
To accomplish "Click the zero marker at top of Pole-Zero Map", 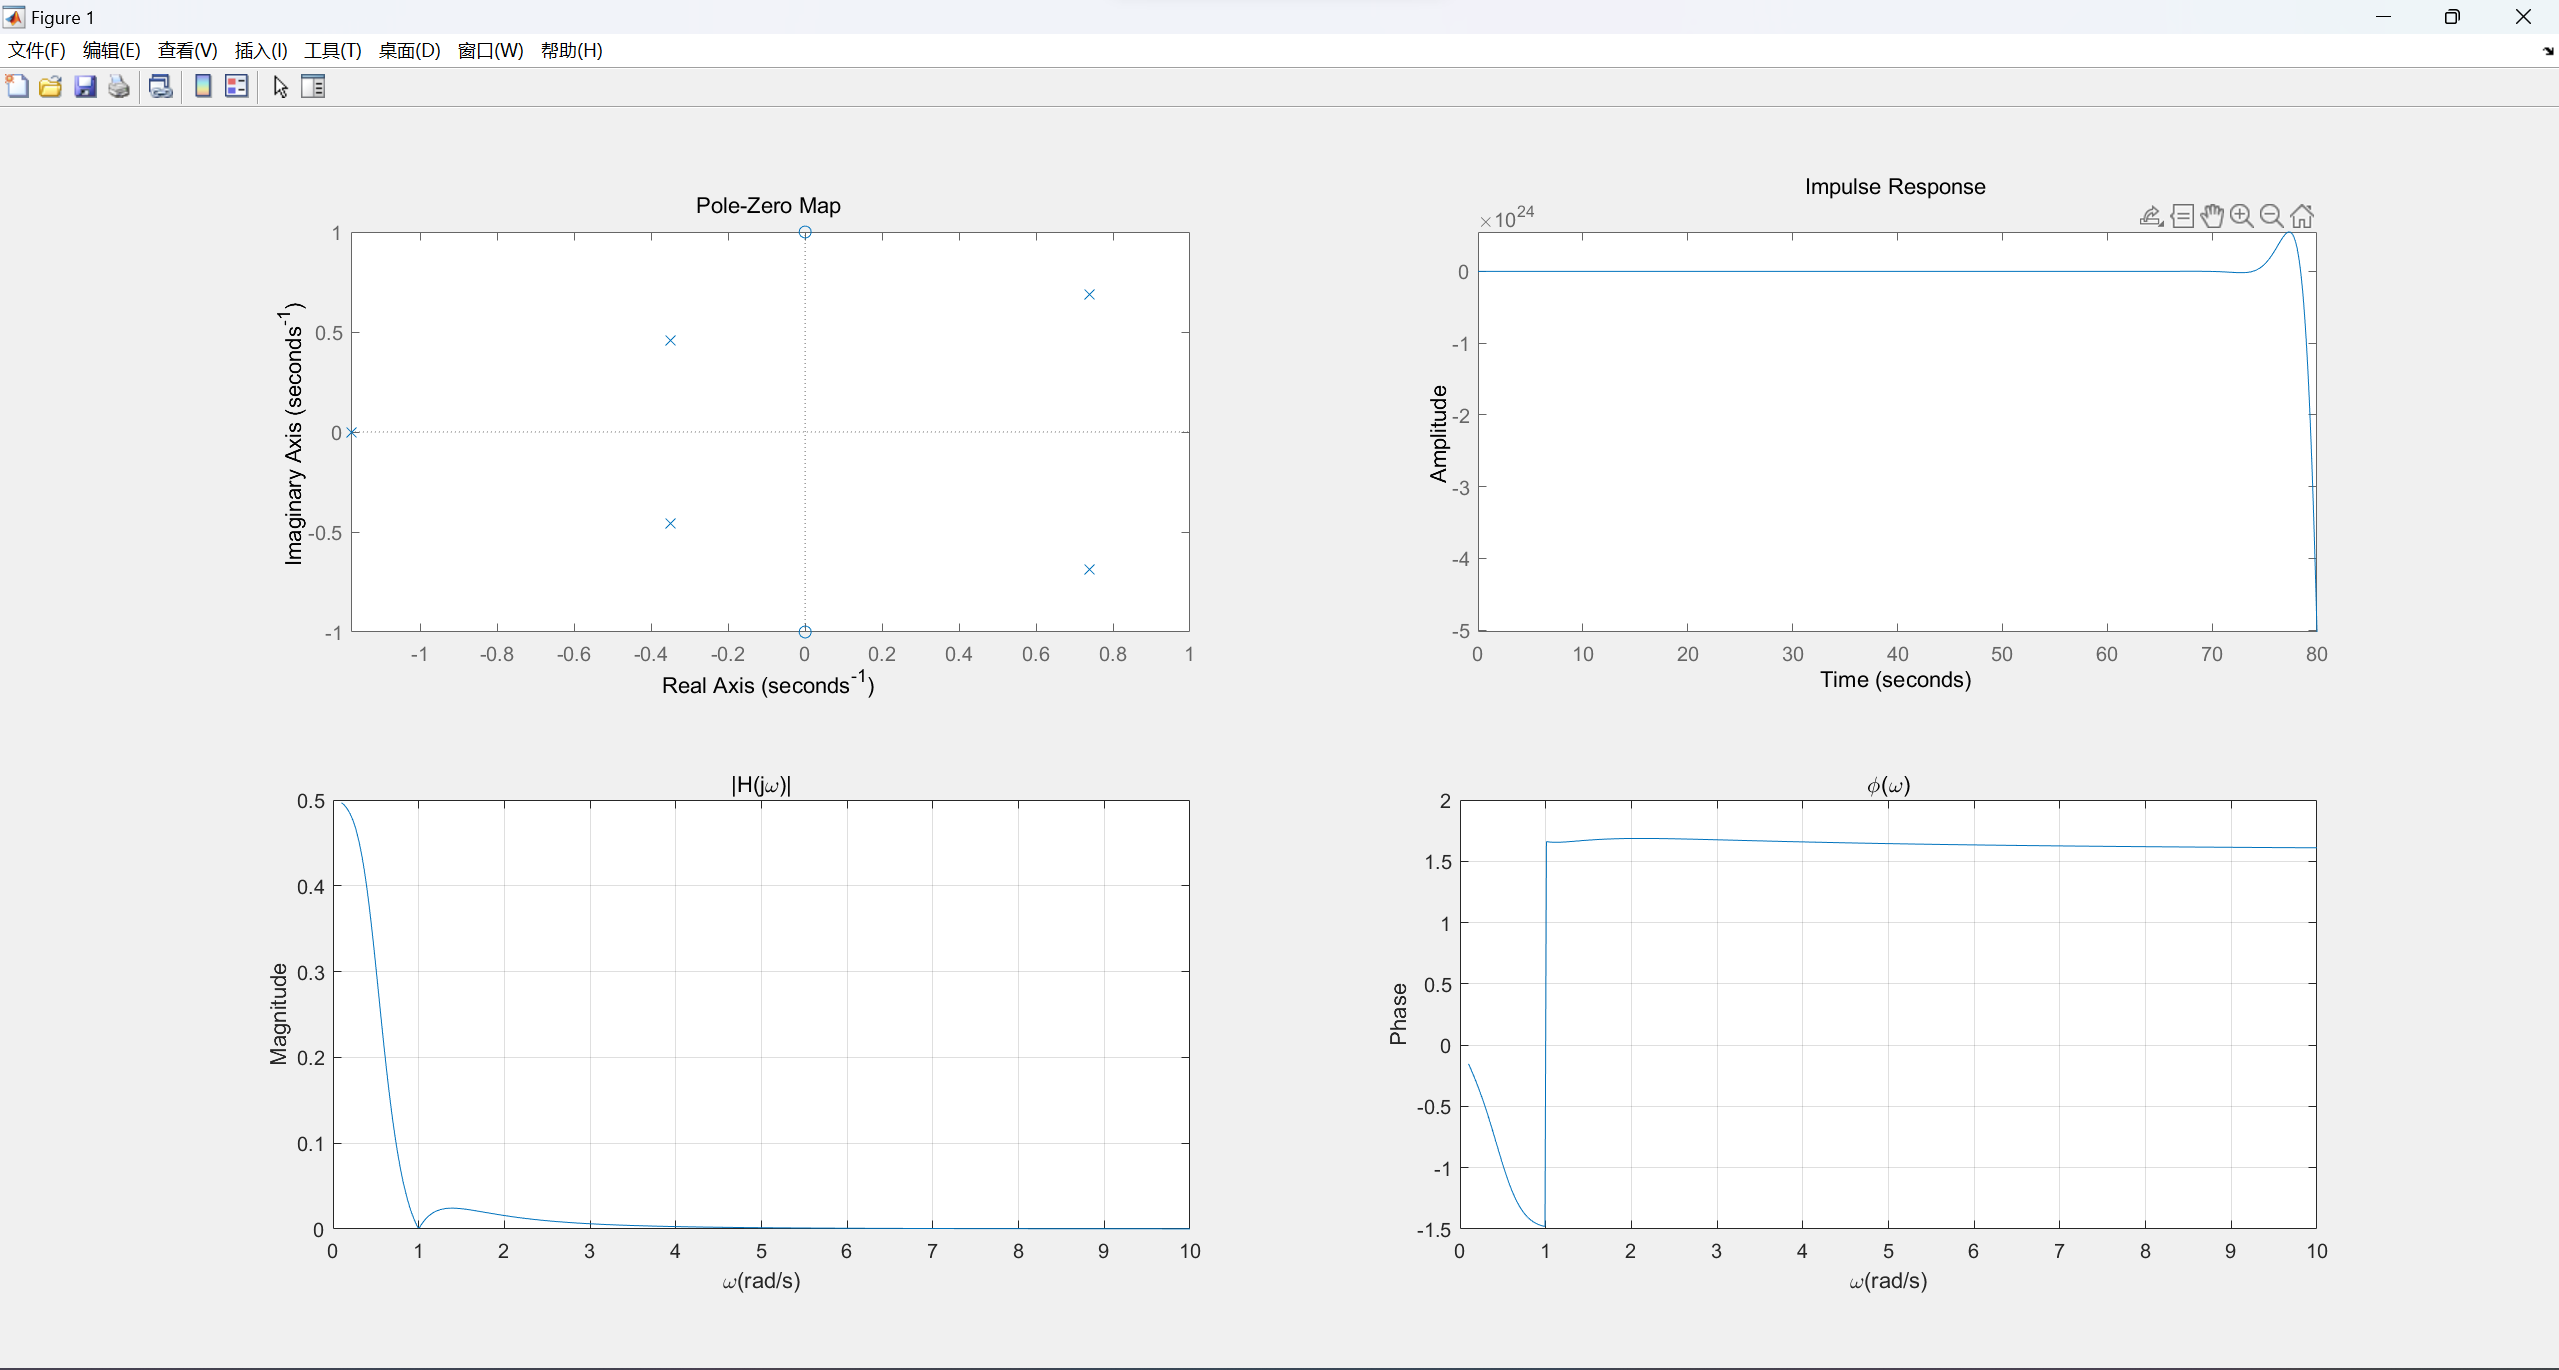I will click(805, 232).
